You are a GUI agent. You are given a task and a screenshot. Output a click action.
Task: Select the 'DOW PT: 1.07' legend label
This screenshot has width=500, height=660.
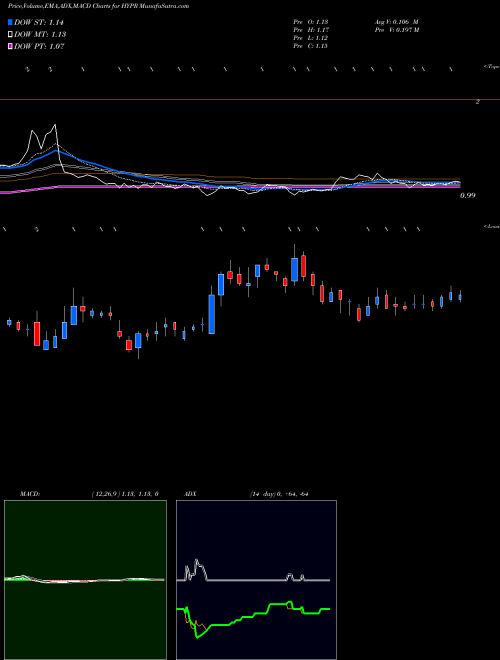click(39, 46)
